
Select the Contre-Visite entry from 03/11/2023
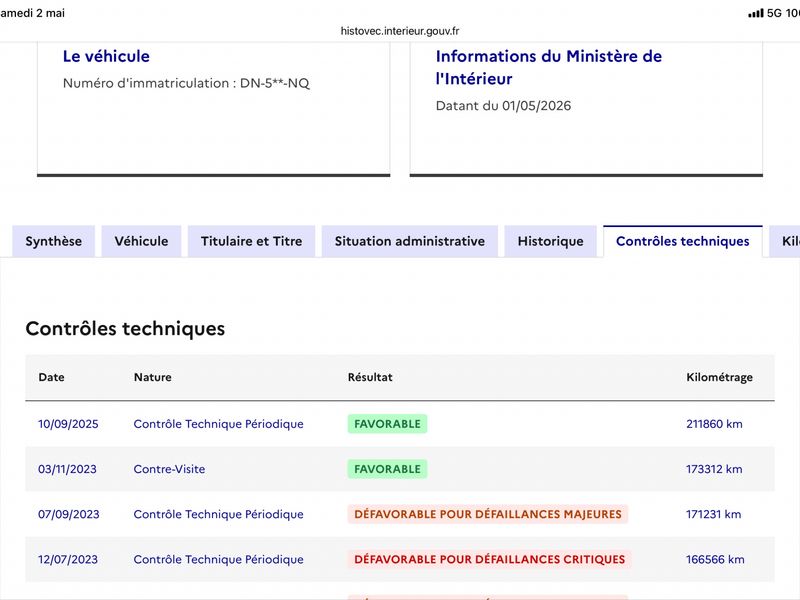[x=169, y=469]
